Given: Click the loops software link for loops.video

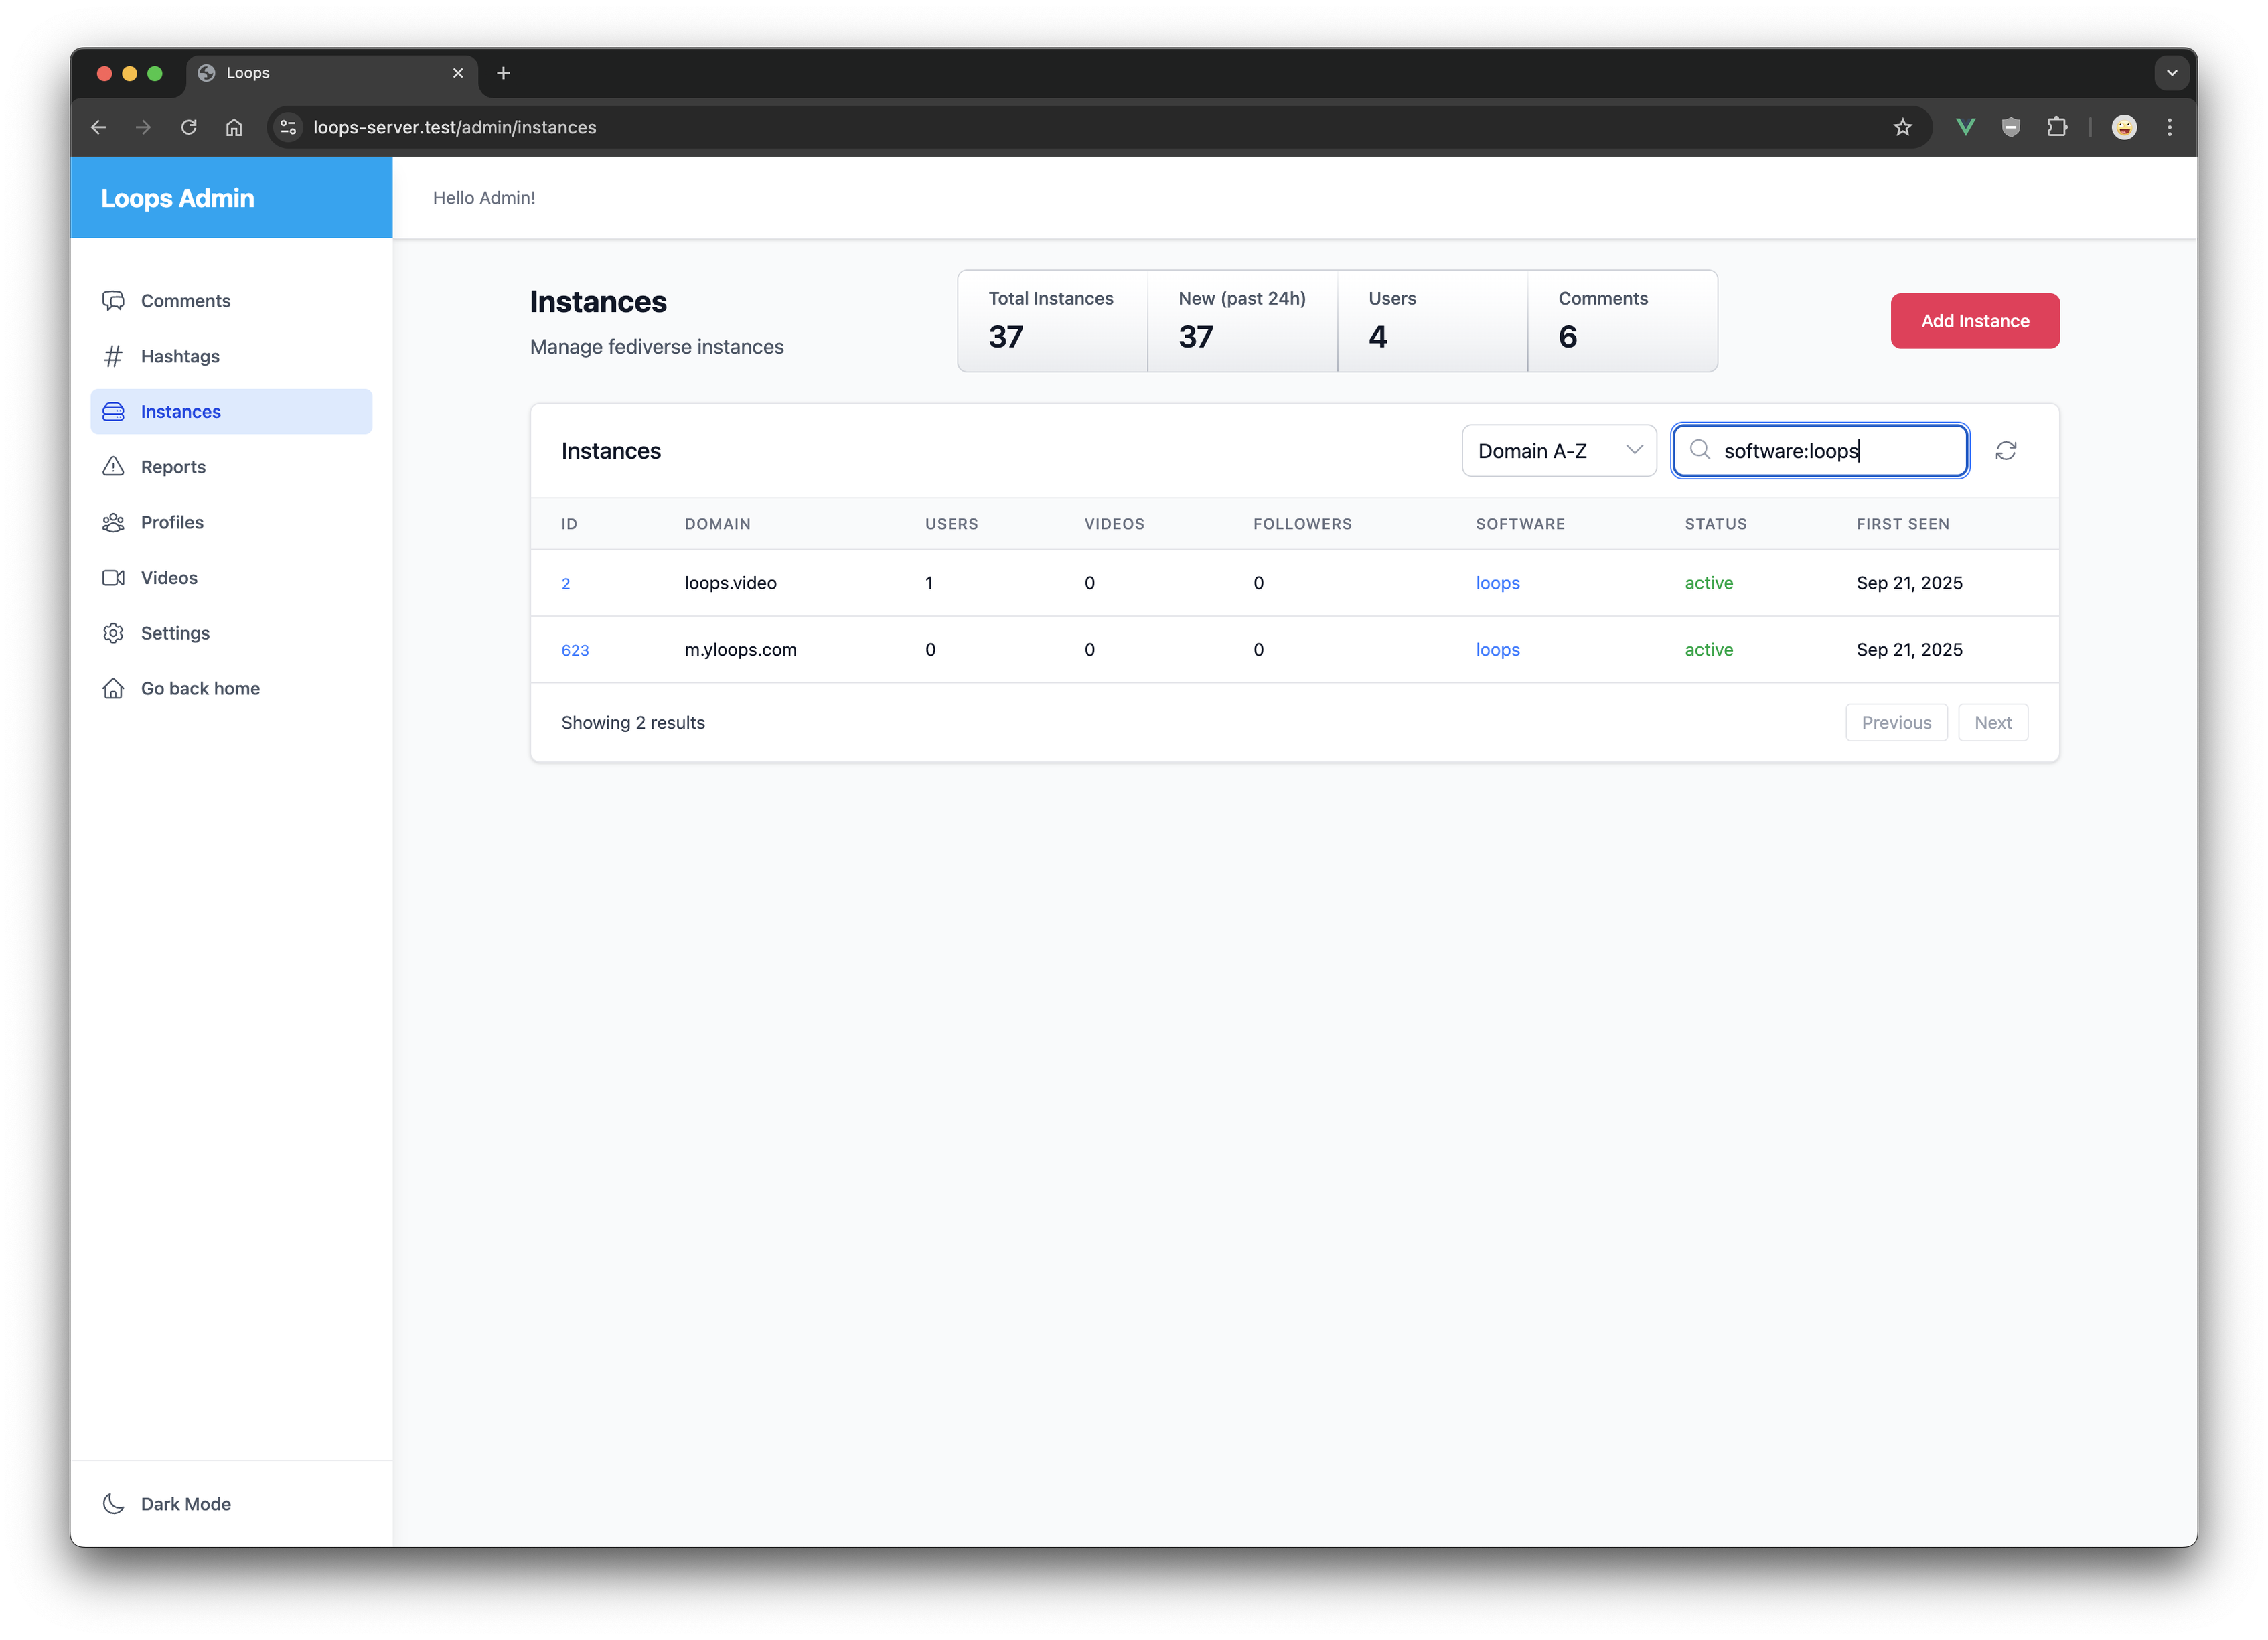Looking at the screenshot, I should pos(1497,583).
